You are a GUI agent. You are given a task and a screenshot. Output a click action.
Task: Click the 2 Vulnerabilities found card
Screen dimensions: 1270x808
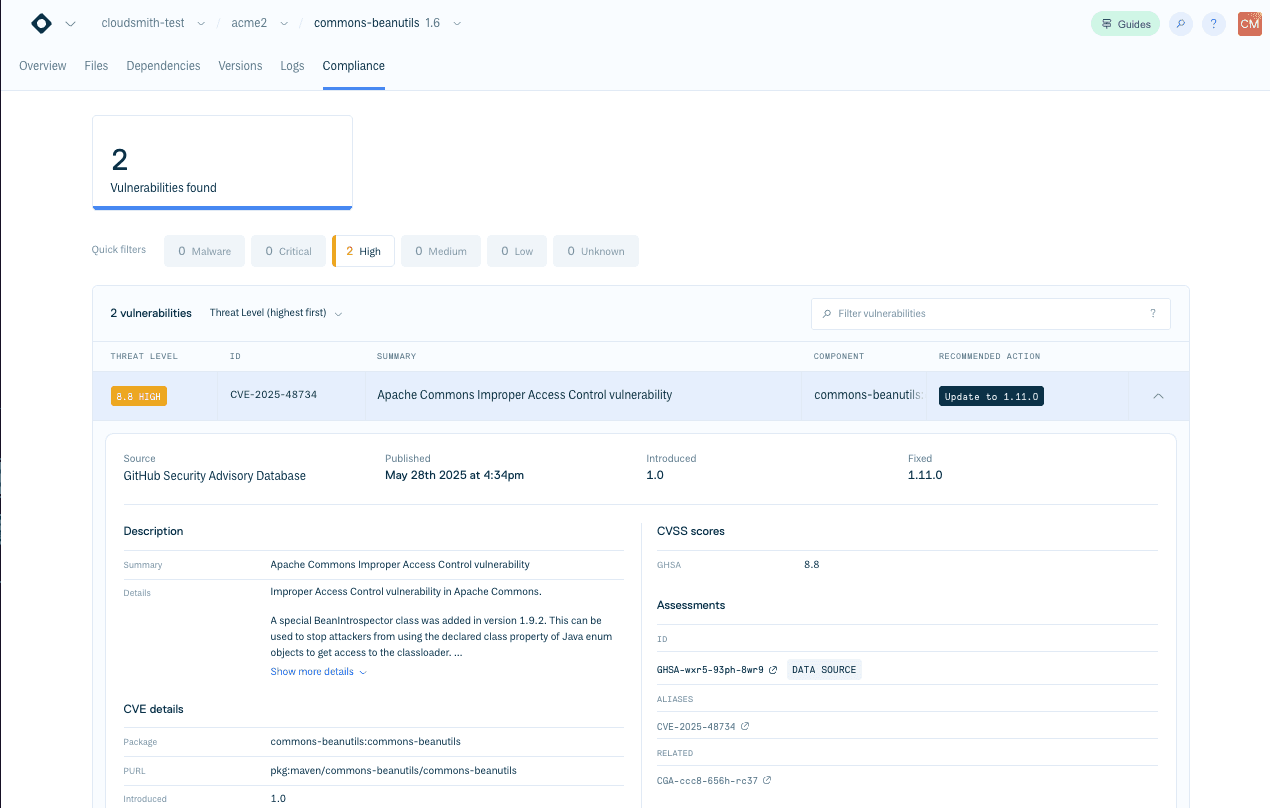pyautogui.click(x=222, y=162)
